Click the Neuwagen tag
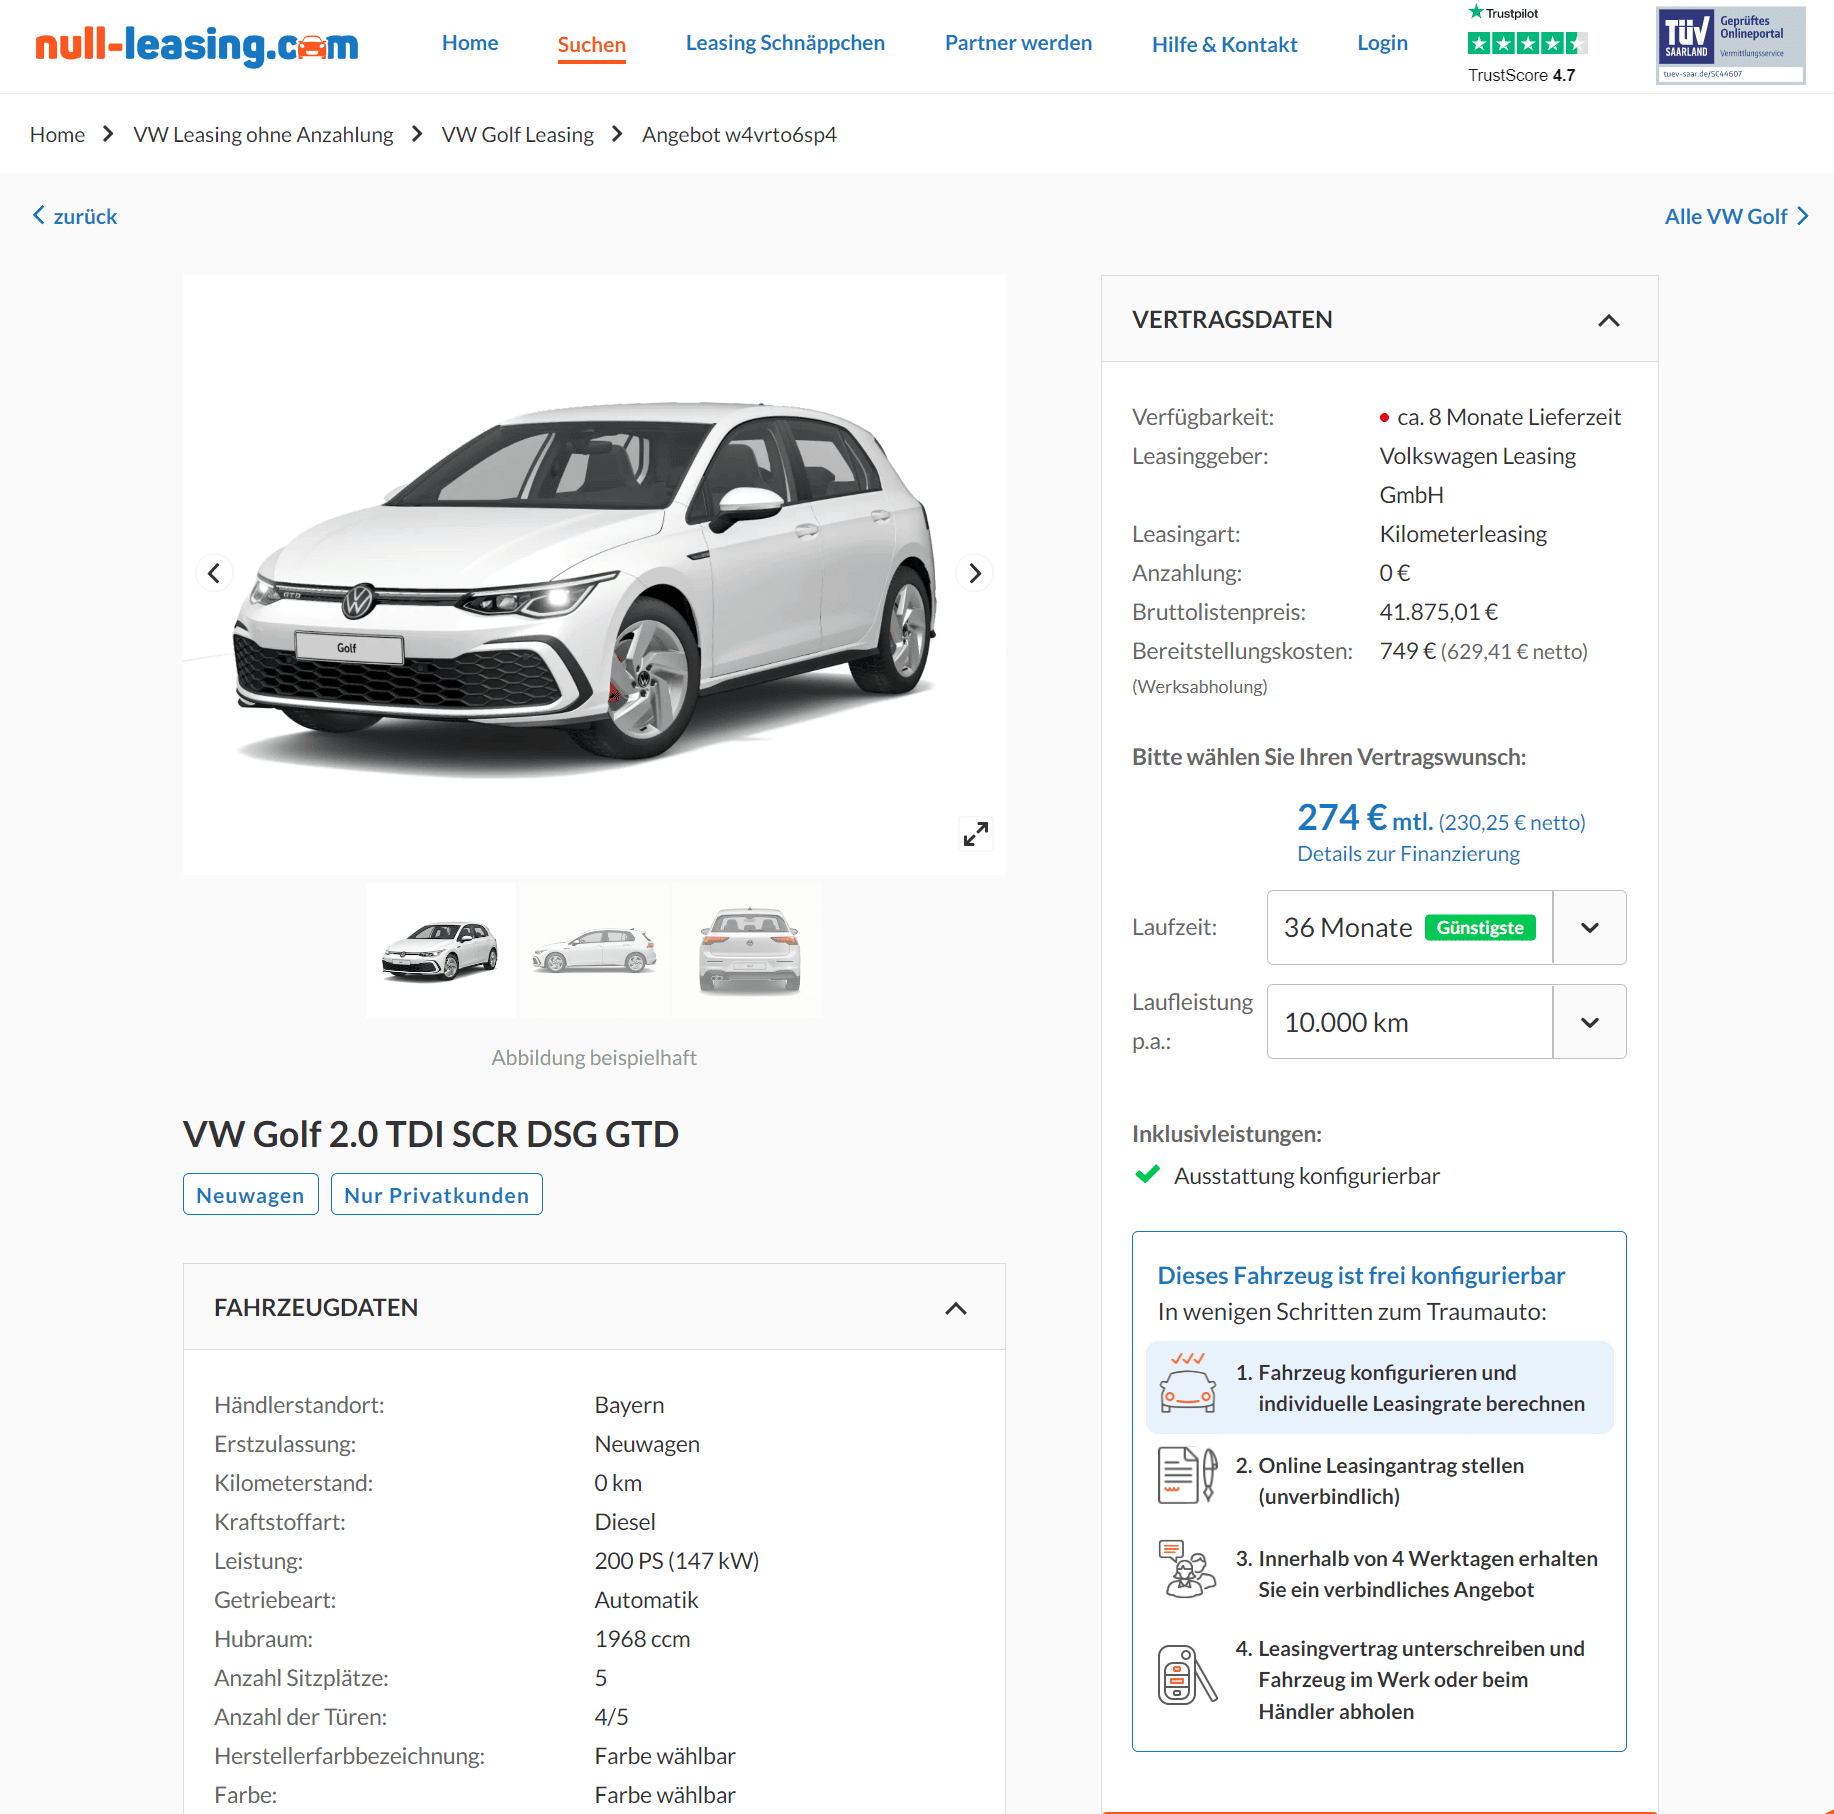 pos(250,1195)
